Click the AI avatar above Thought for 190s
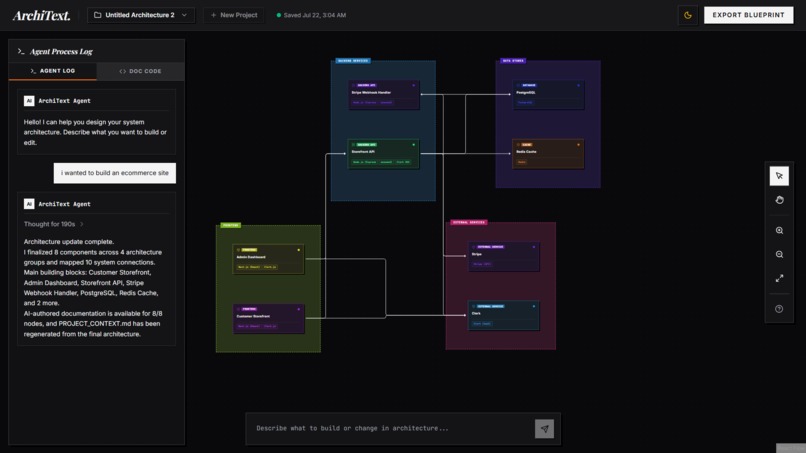Viewport: 806px width, 453px height. (29, 204)
